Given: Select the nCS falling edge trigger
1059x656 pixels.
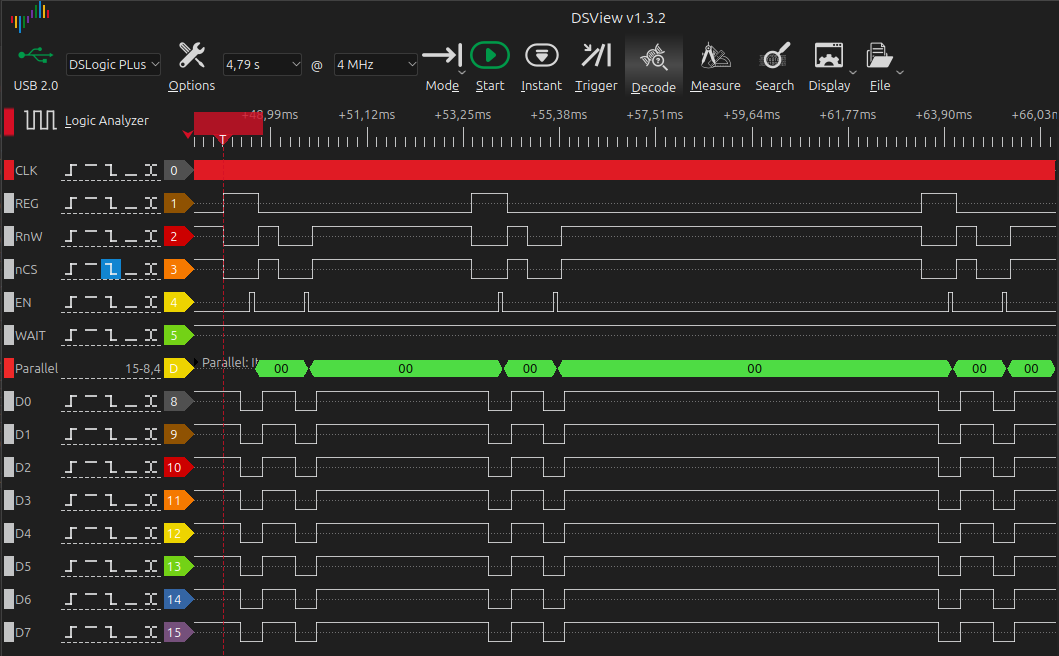Looking at the screenshot, I should click(110, 269).
